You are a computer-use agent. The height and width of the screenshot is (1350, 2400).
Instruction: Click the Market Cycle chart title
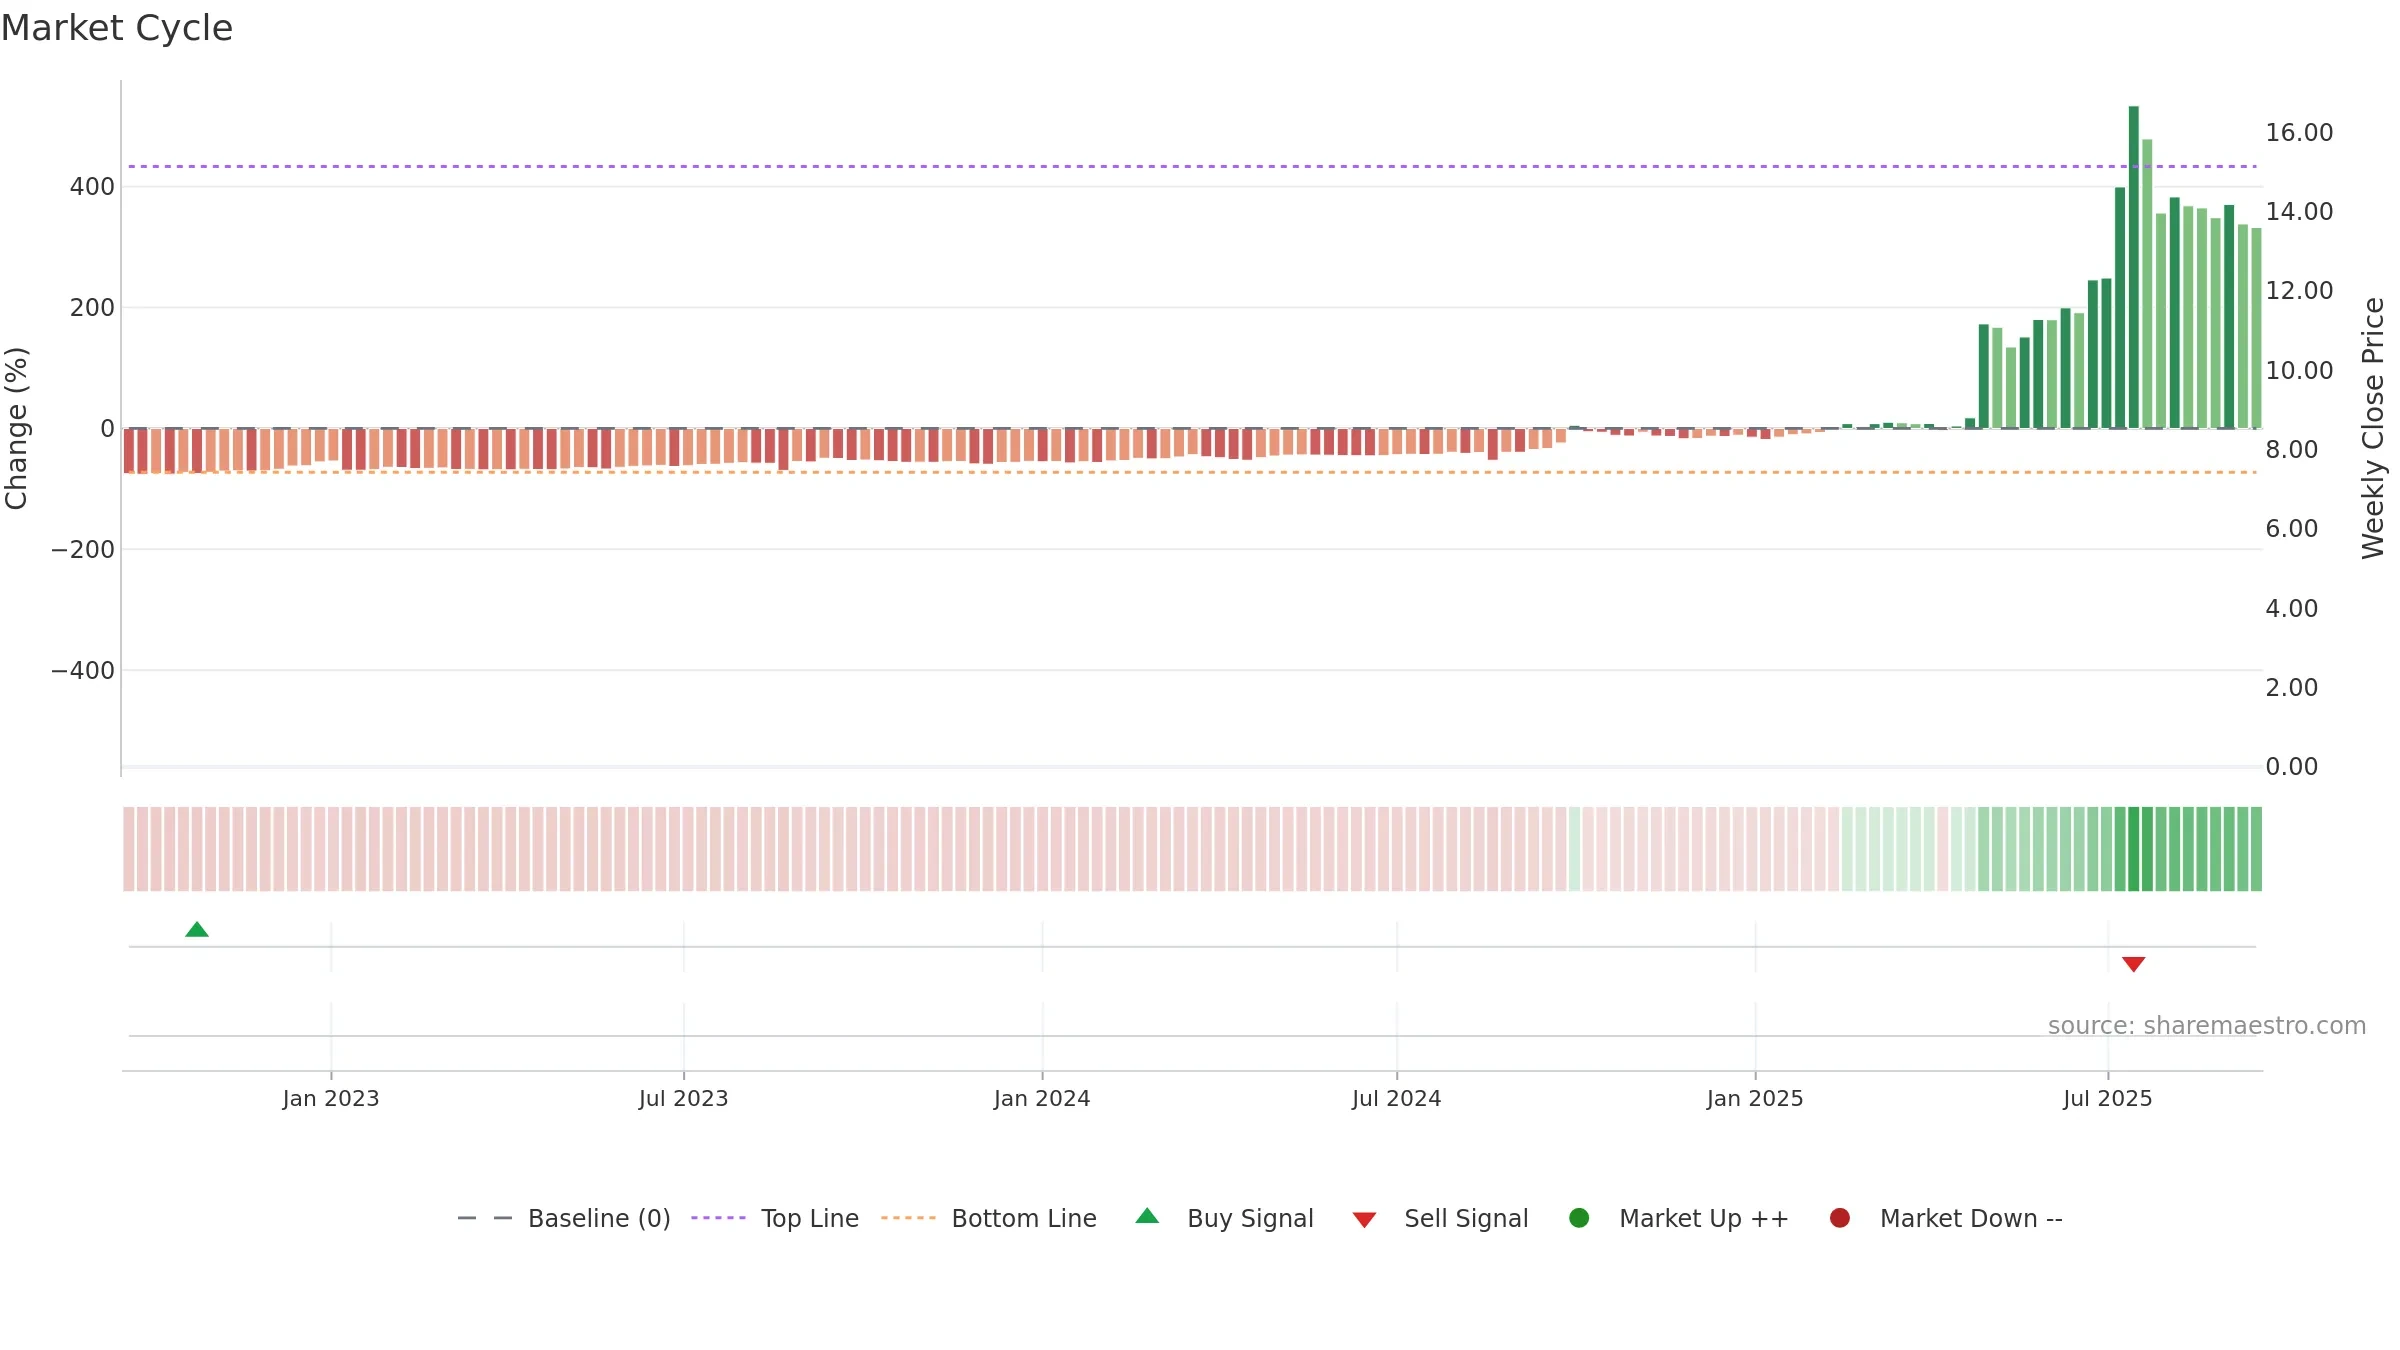point(117,28)
